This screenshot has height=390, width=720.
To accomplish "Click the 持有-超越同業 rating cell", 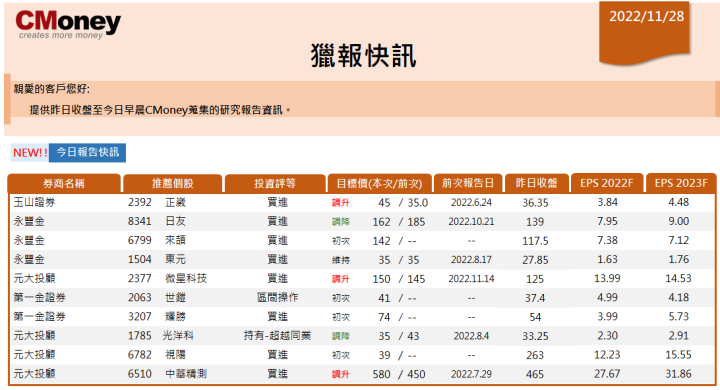I will coord(277,336).
